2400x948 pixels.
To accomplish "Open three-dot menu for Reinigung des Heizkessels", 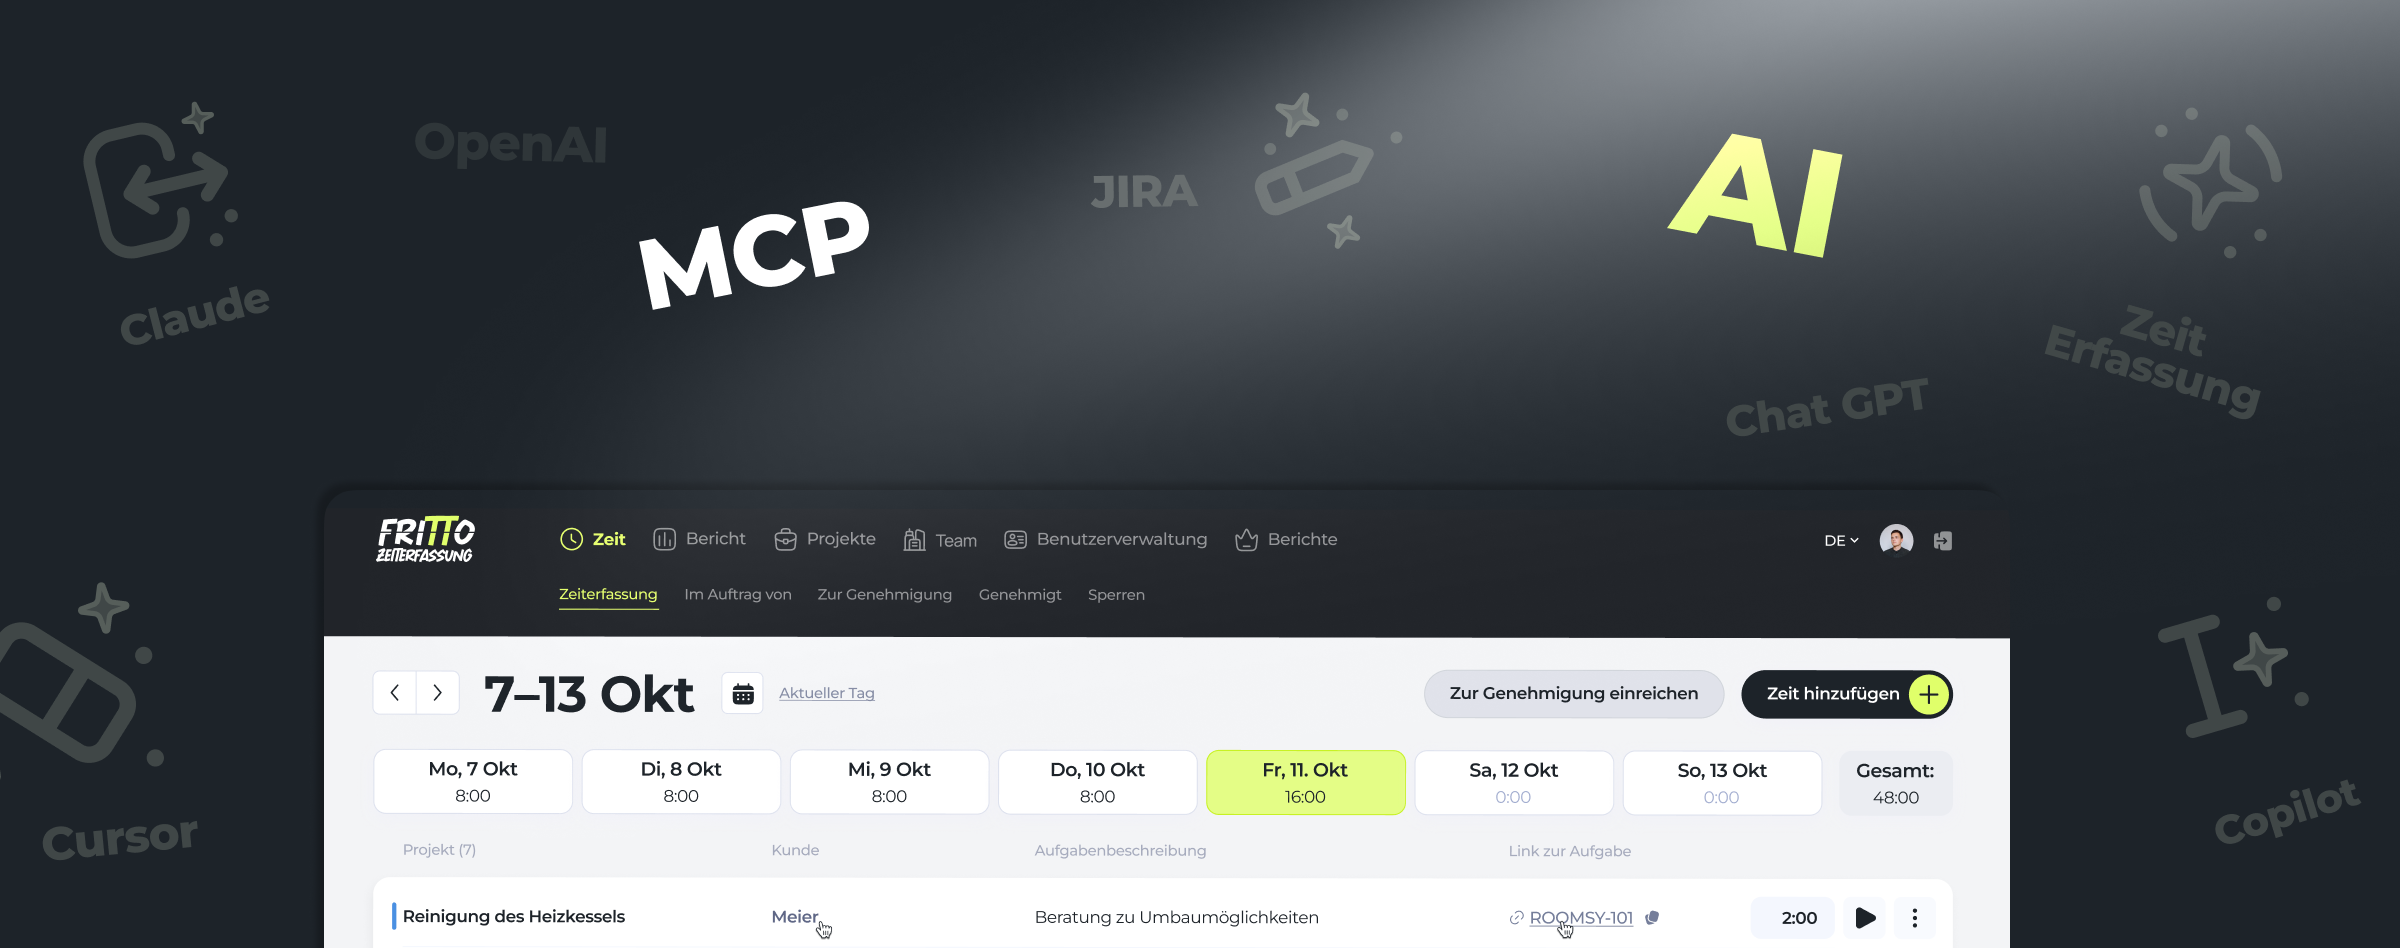I will pyautogui.click(x=1914, y=917).
